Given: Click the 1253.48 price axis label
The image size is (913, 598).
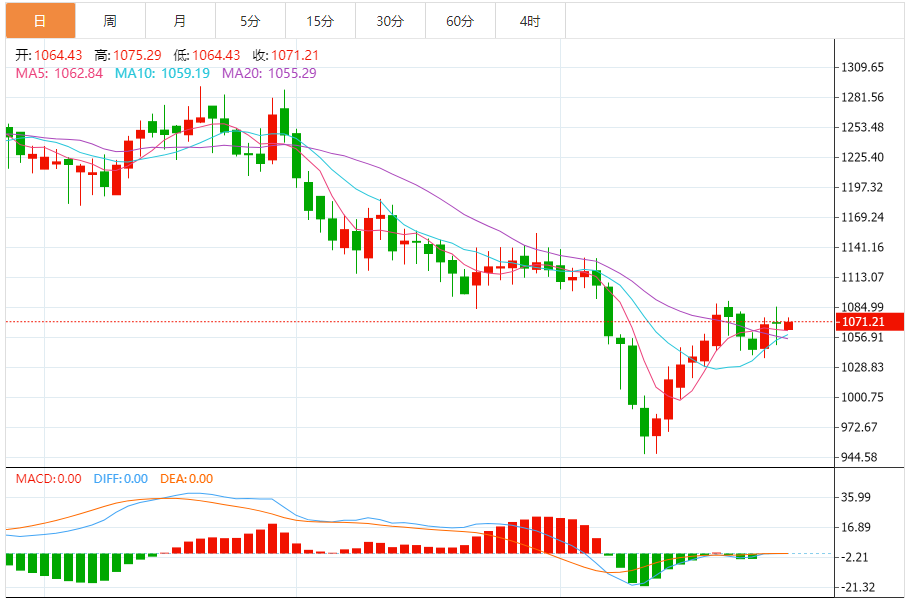Looking at the screenshot, I should (x=862, y=128).
